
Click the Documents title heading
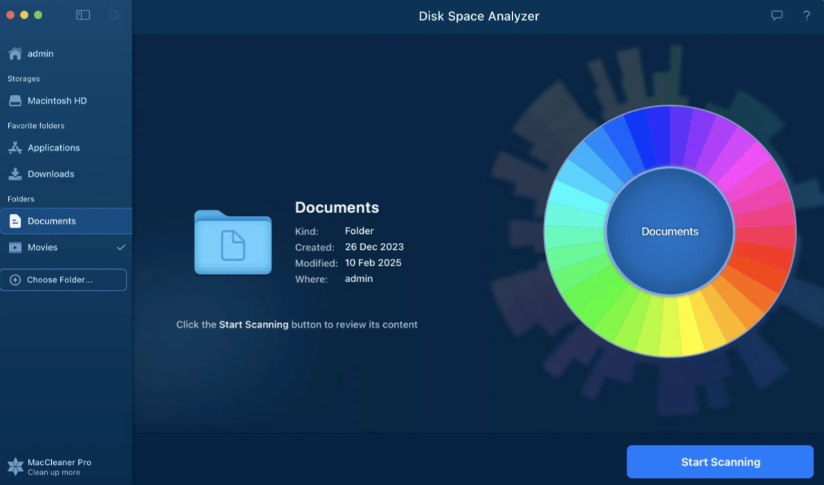point(337,208)
